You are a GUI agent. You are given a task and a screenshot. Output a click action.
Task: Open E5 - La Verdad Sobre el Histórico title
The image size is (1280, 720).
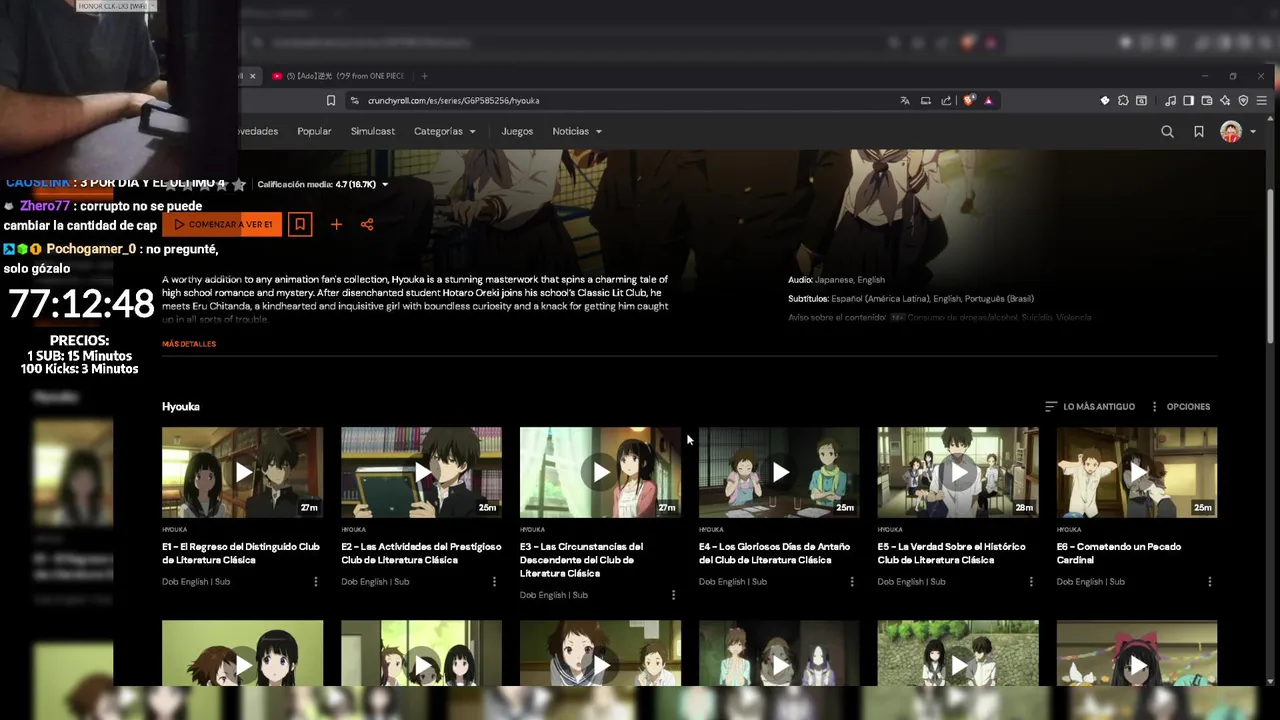(x=952, y=553)
